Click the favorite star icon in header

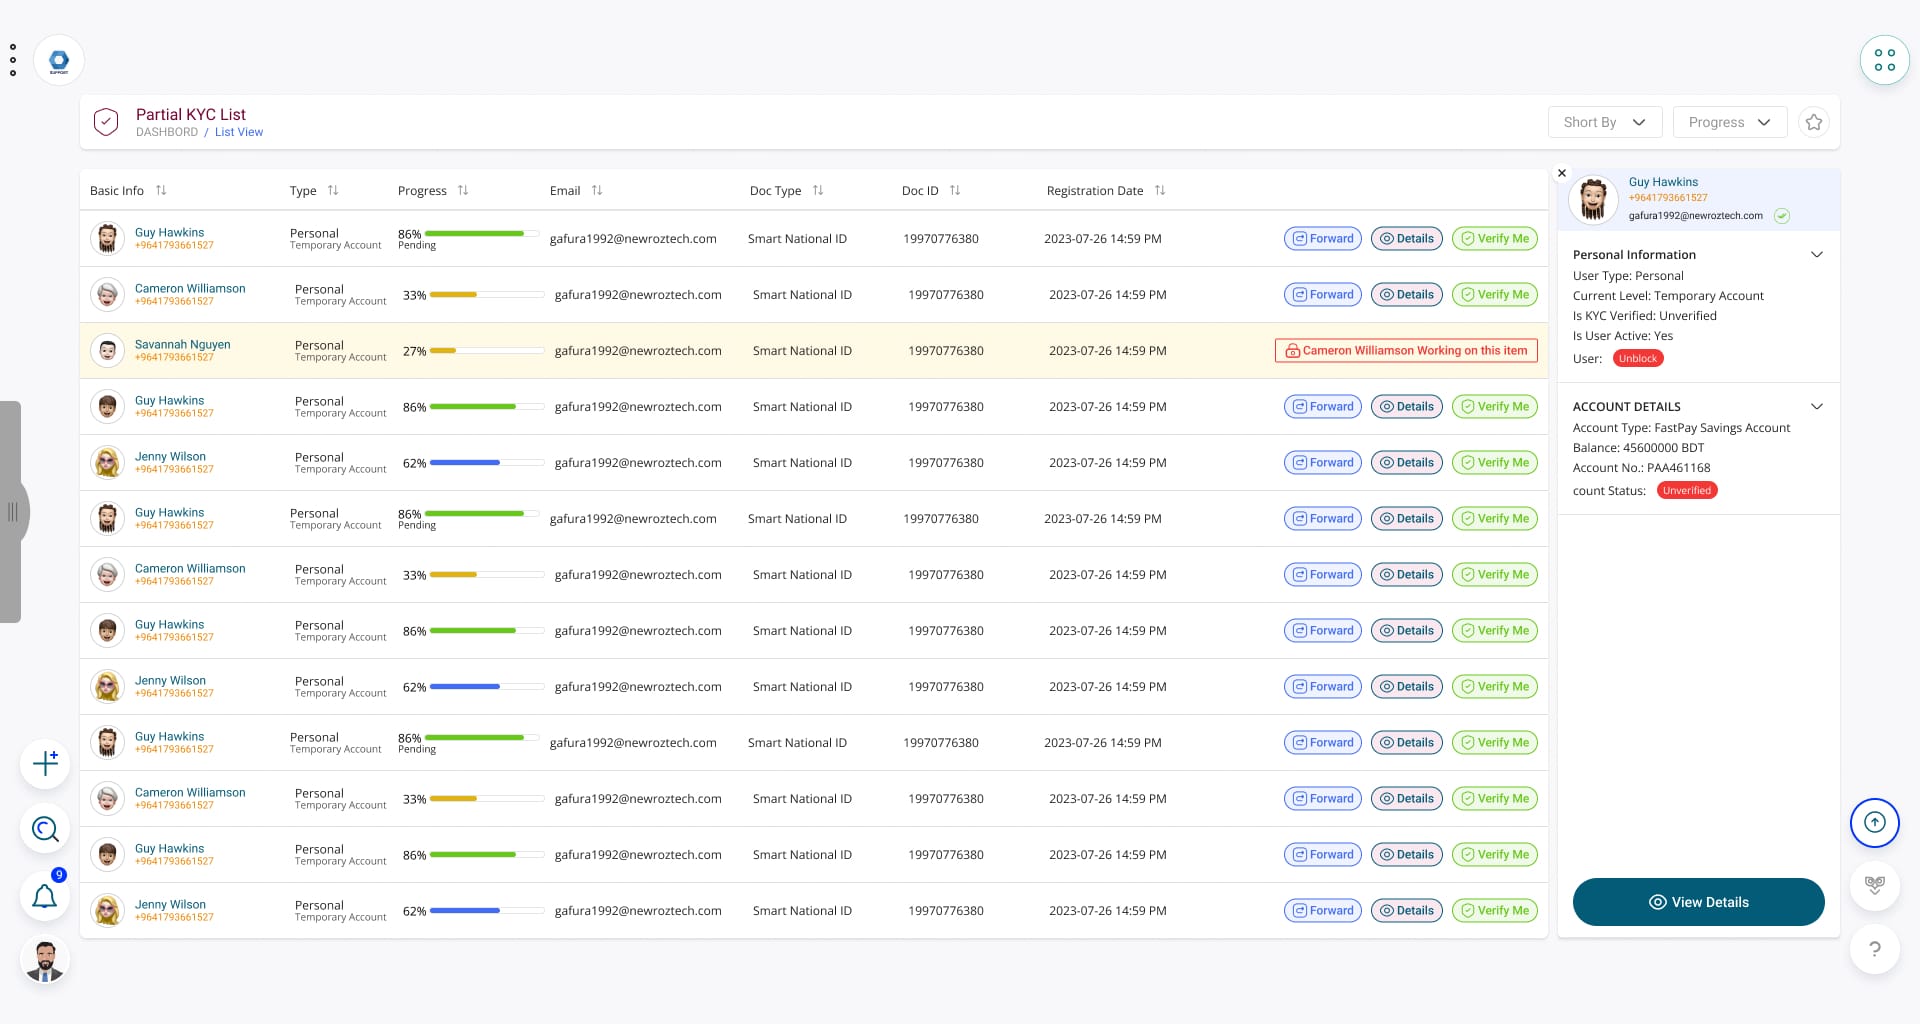coord(1813,122)
